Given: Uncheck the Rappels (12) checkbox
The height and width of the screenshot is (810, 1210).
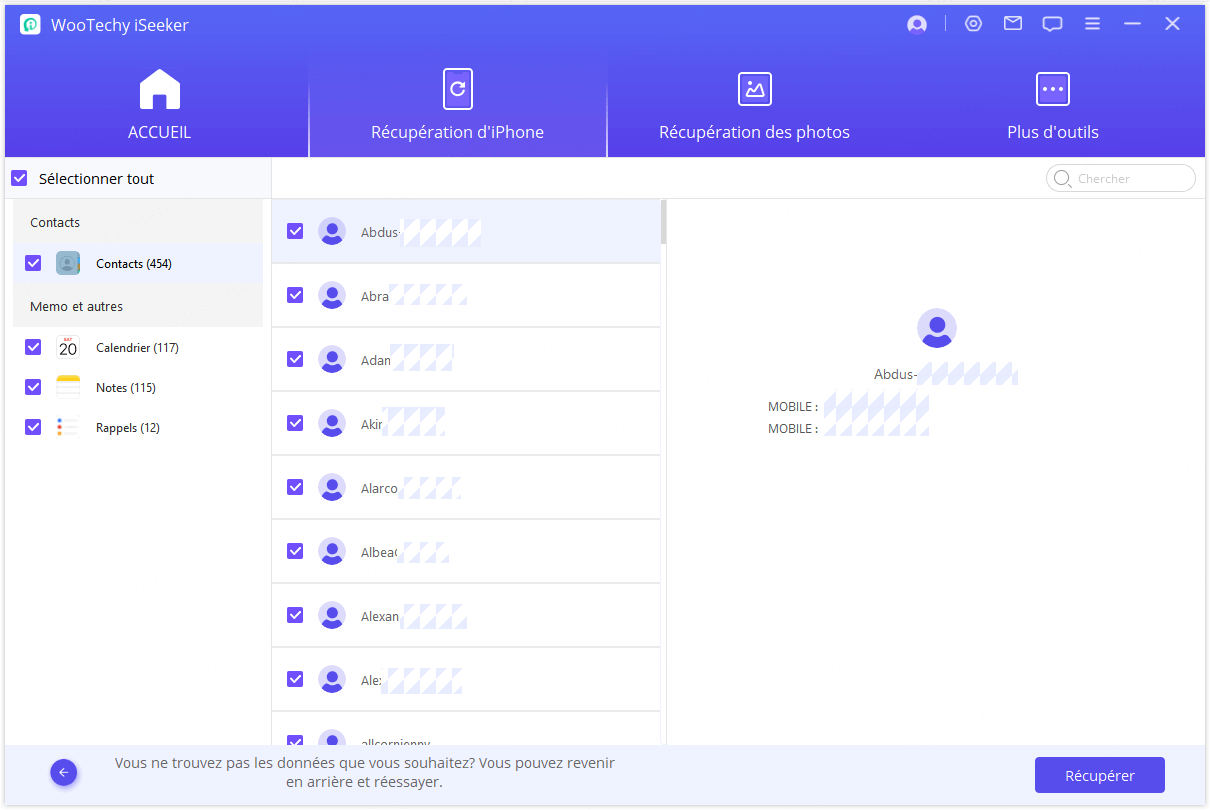Looking at the screenshot, I should pos(33,427).
